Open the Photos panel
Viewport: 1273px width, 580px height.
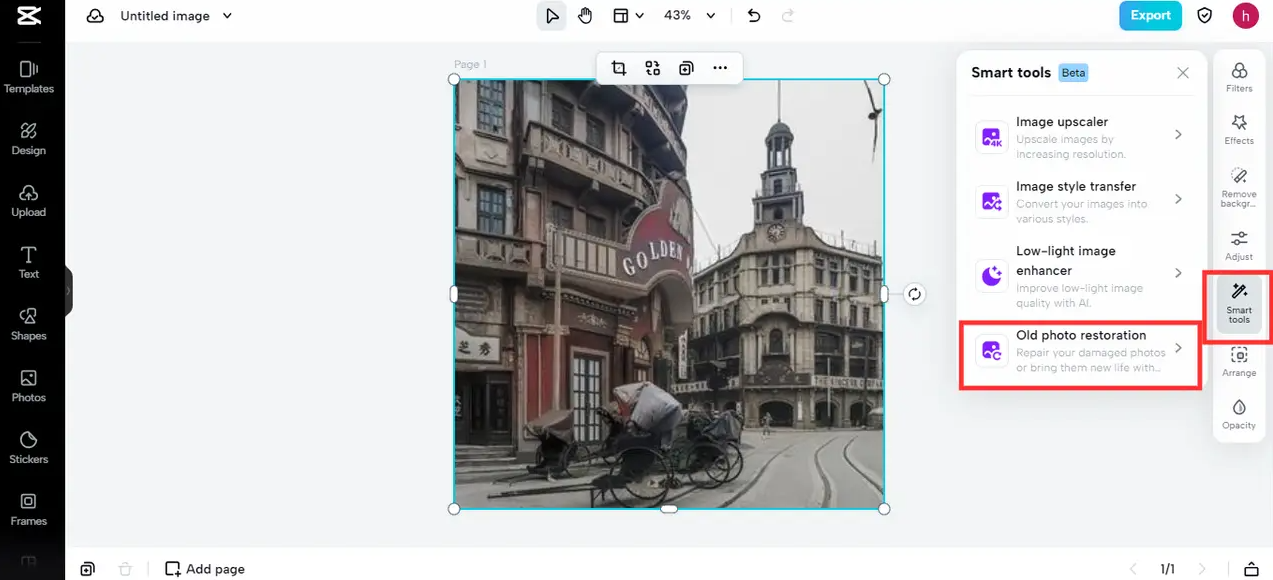pos(28,386)
